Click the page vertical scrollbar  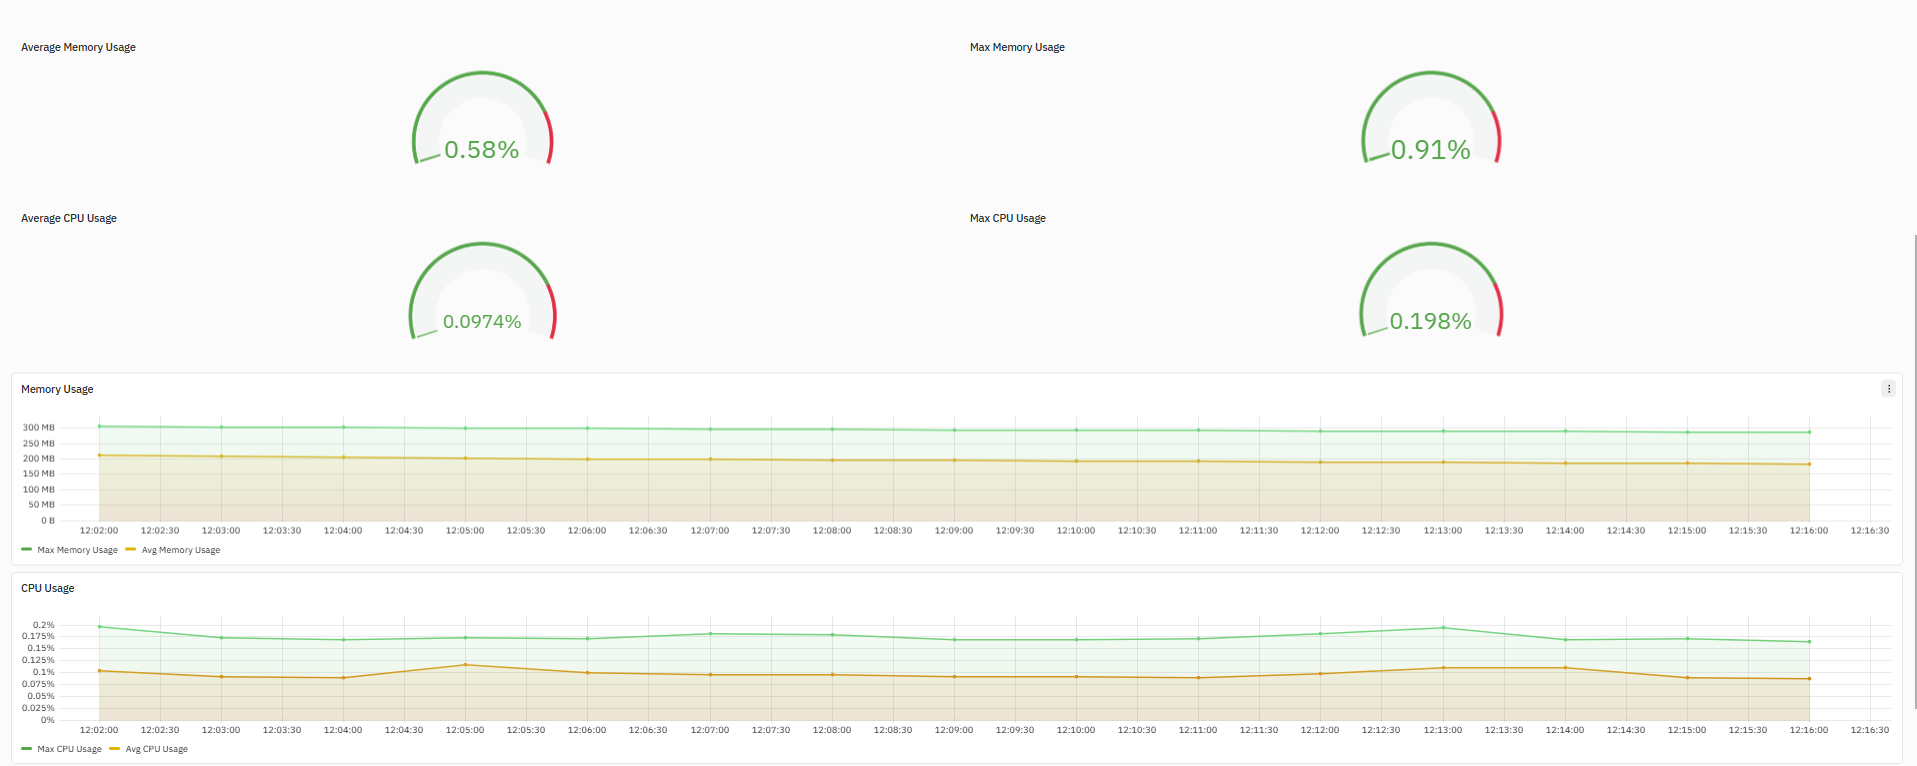(1914, 470)
